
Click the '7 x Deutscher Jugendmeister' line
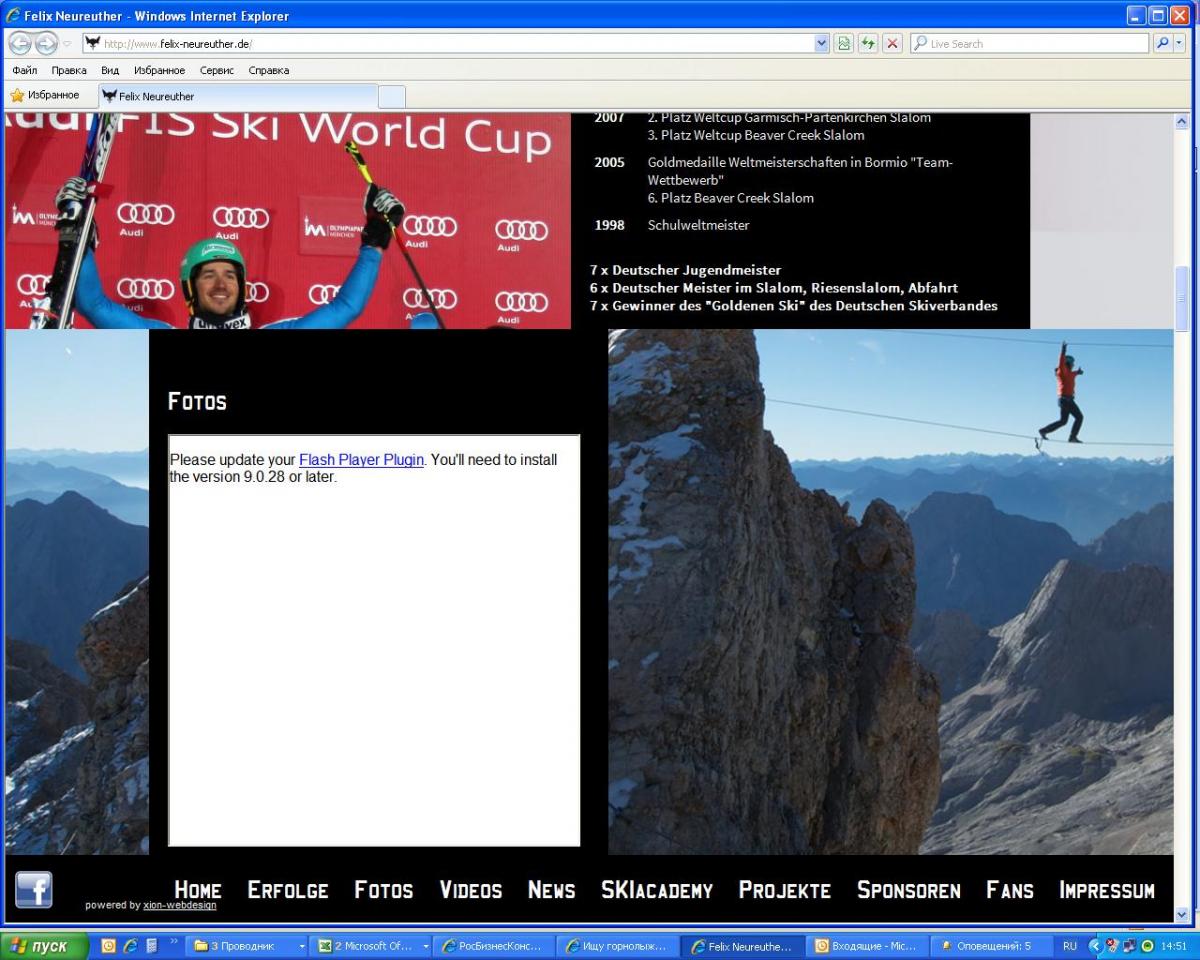point(686,270)
